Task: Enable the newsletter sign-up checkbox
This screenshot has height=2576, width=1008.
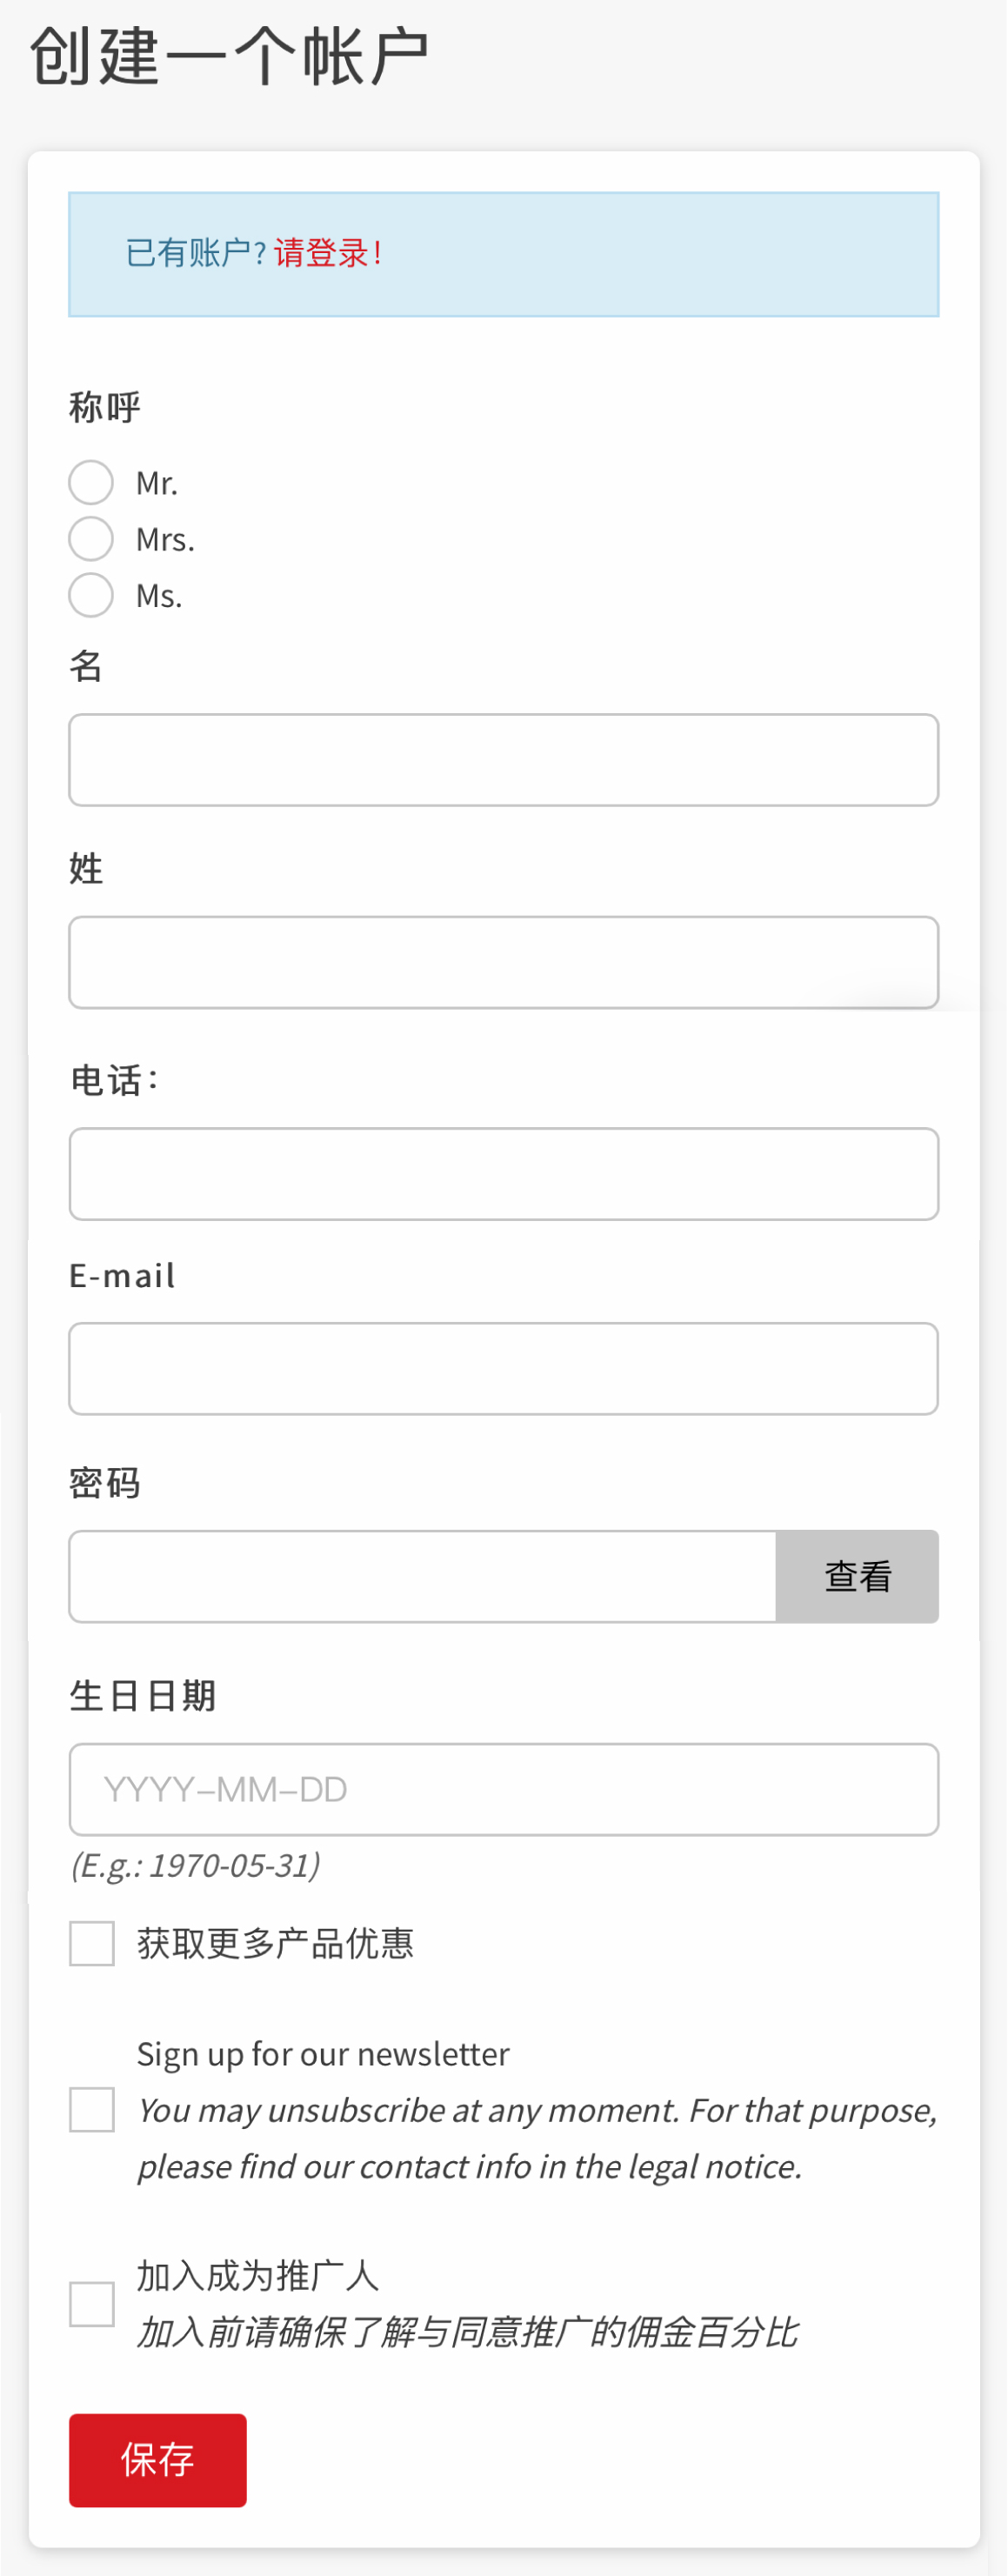Action: [92, 2110]
